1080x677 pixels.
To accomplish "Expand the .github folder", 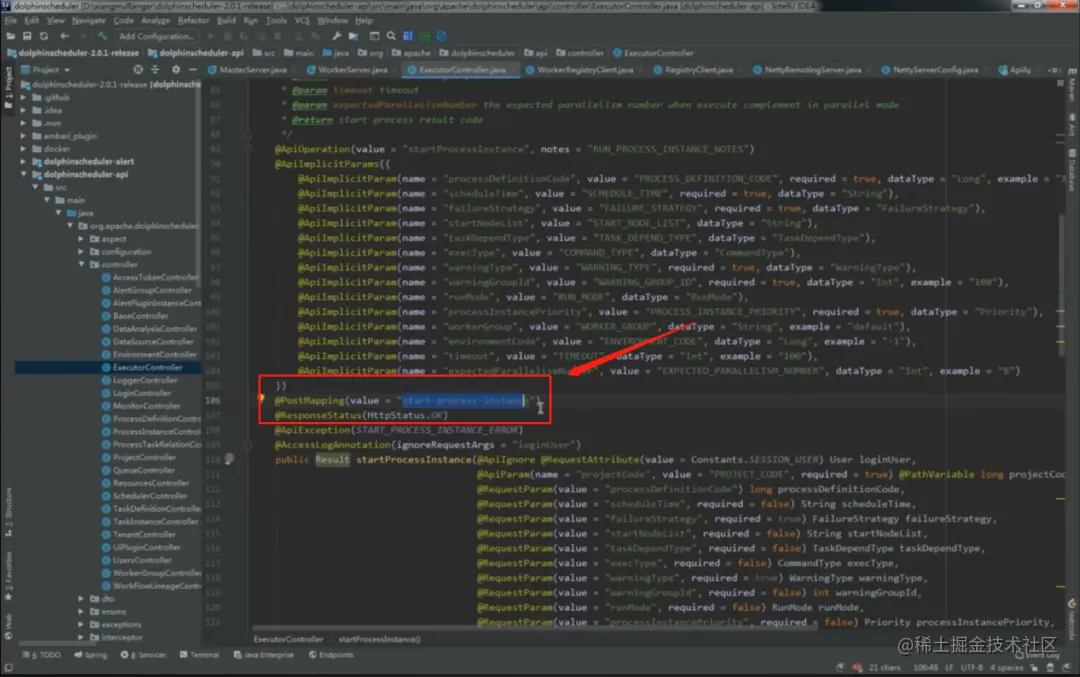I will coord(23,98).
